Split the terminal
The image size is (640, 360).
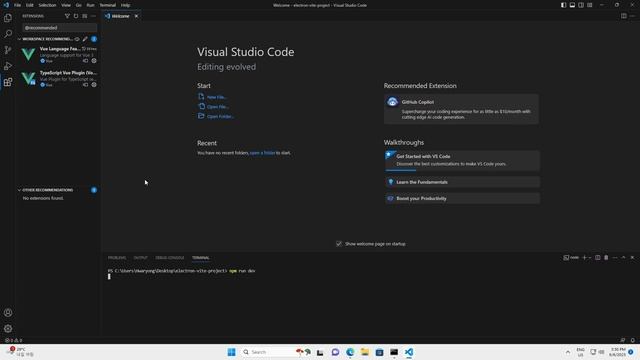(x=598, y=258)
